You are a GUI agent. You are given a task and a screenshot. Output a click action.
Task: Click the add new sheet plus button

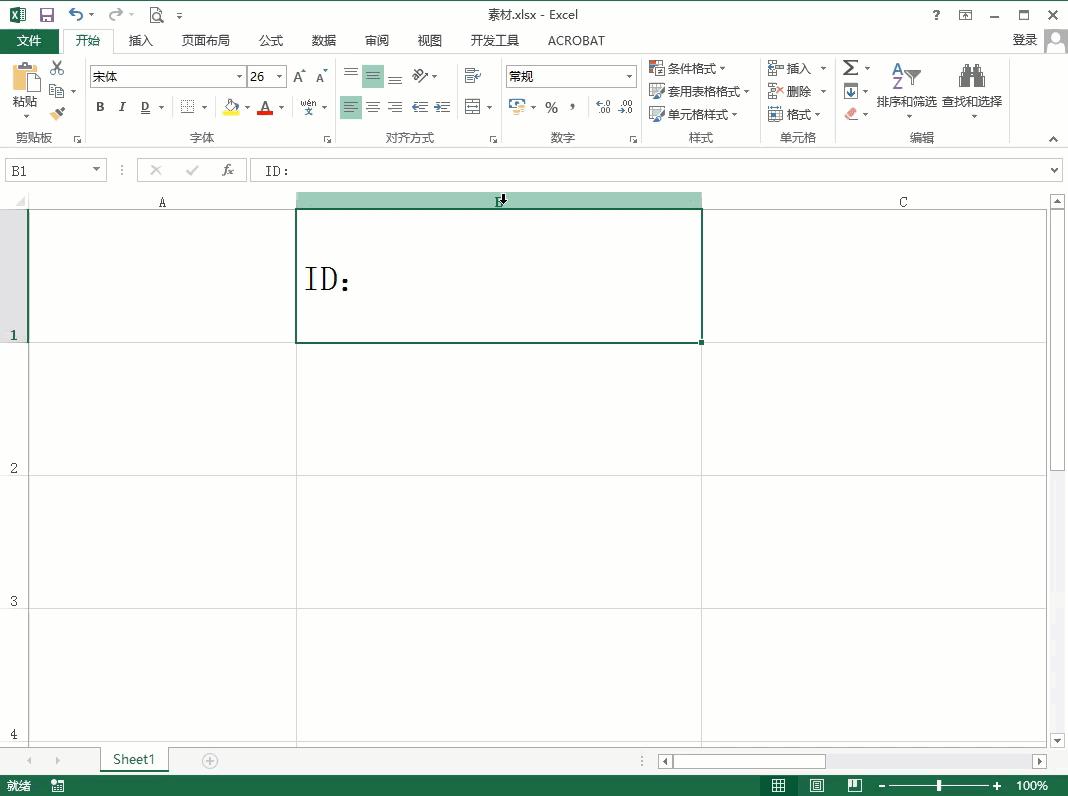coord(210,761)
